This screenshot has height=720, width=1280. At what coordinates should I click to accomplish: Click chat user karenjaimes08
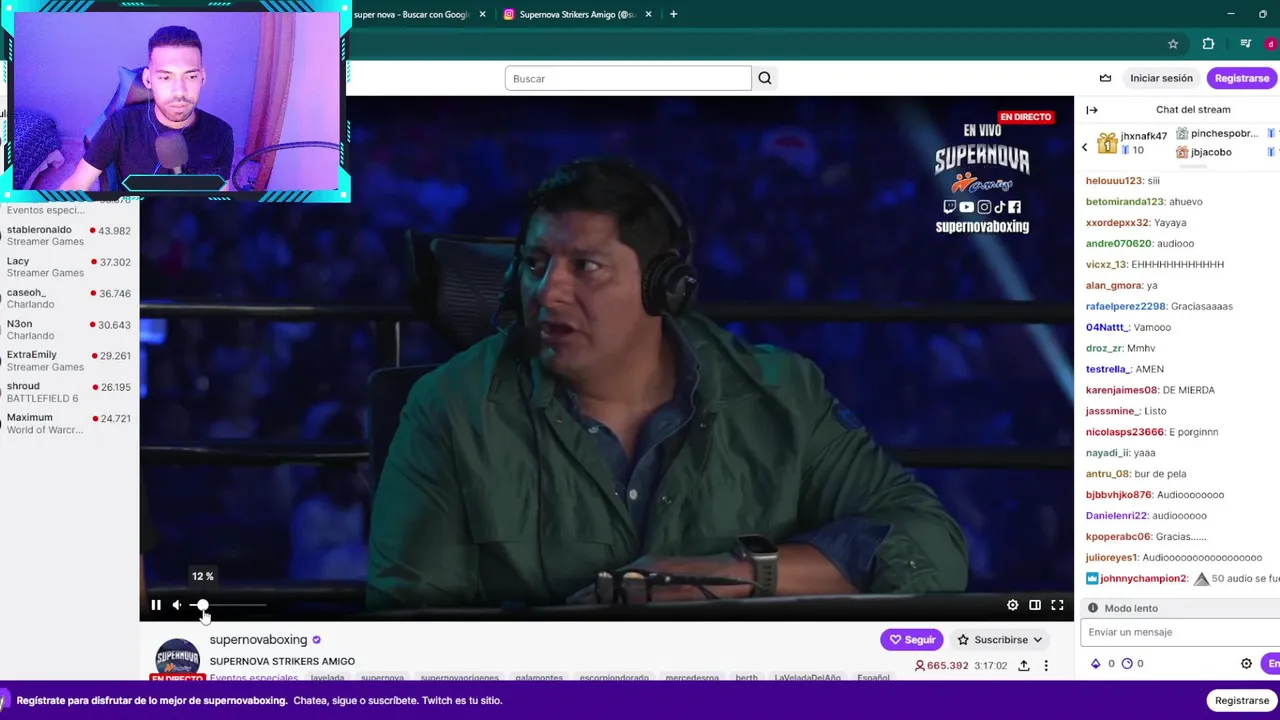[1122, 390]
